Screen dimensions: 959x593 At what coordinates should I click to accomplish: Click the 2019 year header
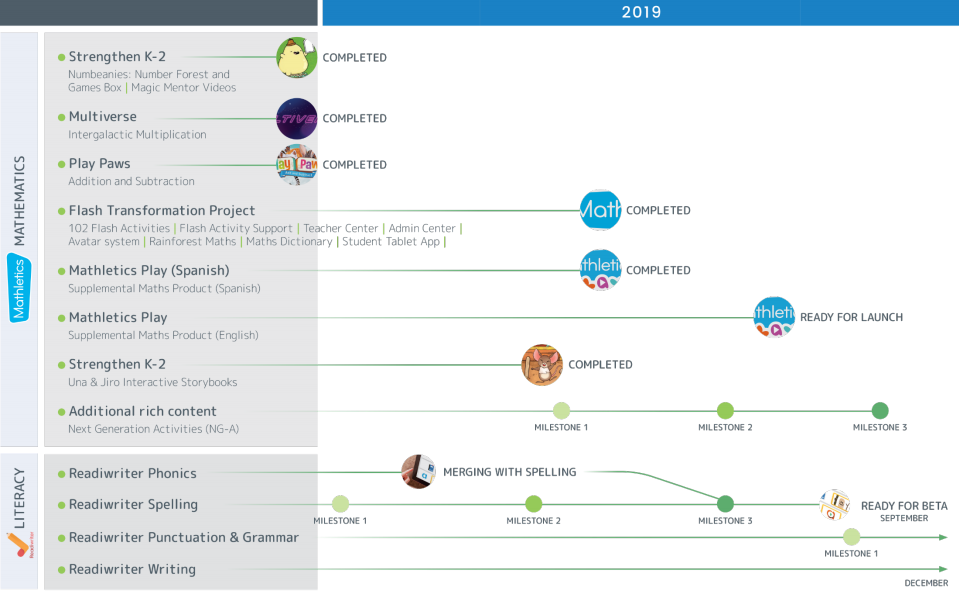(641, 12)
